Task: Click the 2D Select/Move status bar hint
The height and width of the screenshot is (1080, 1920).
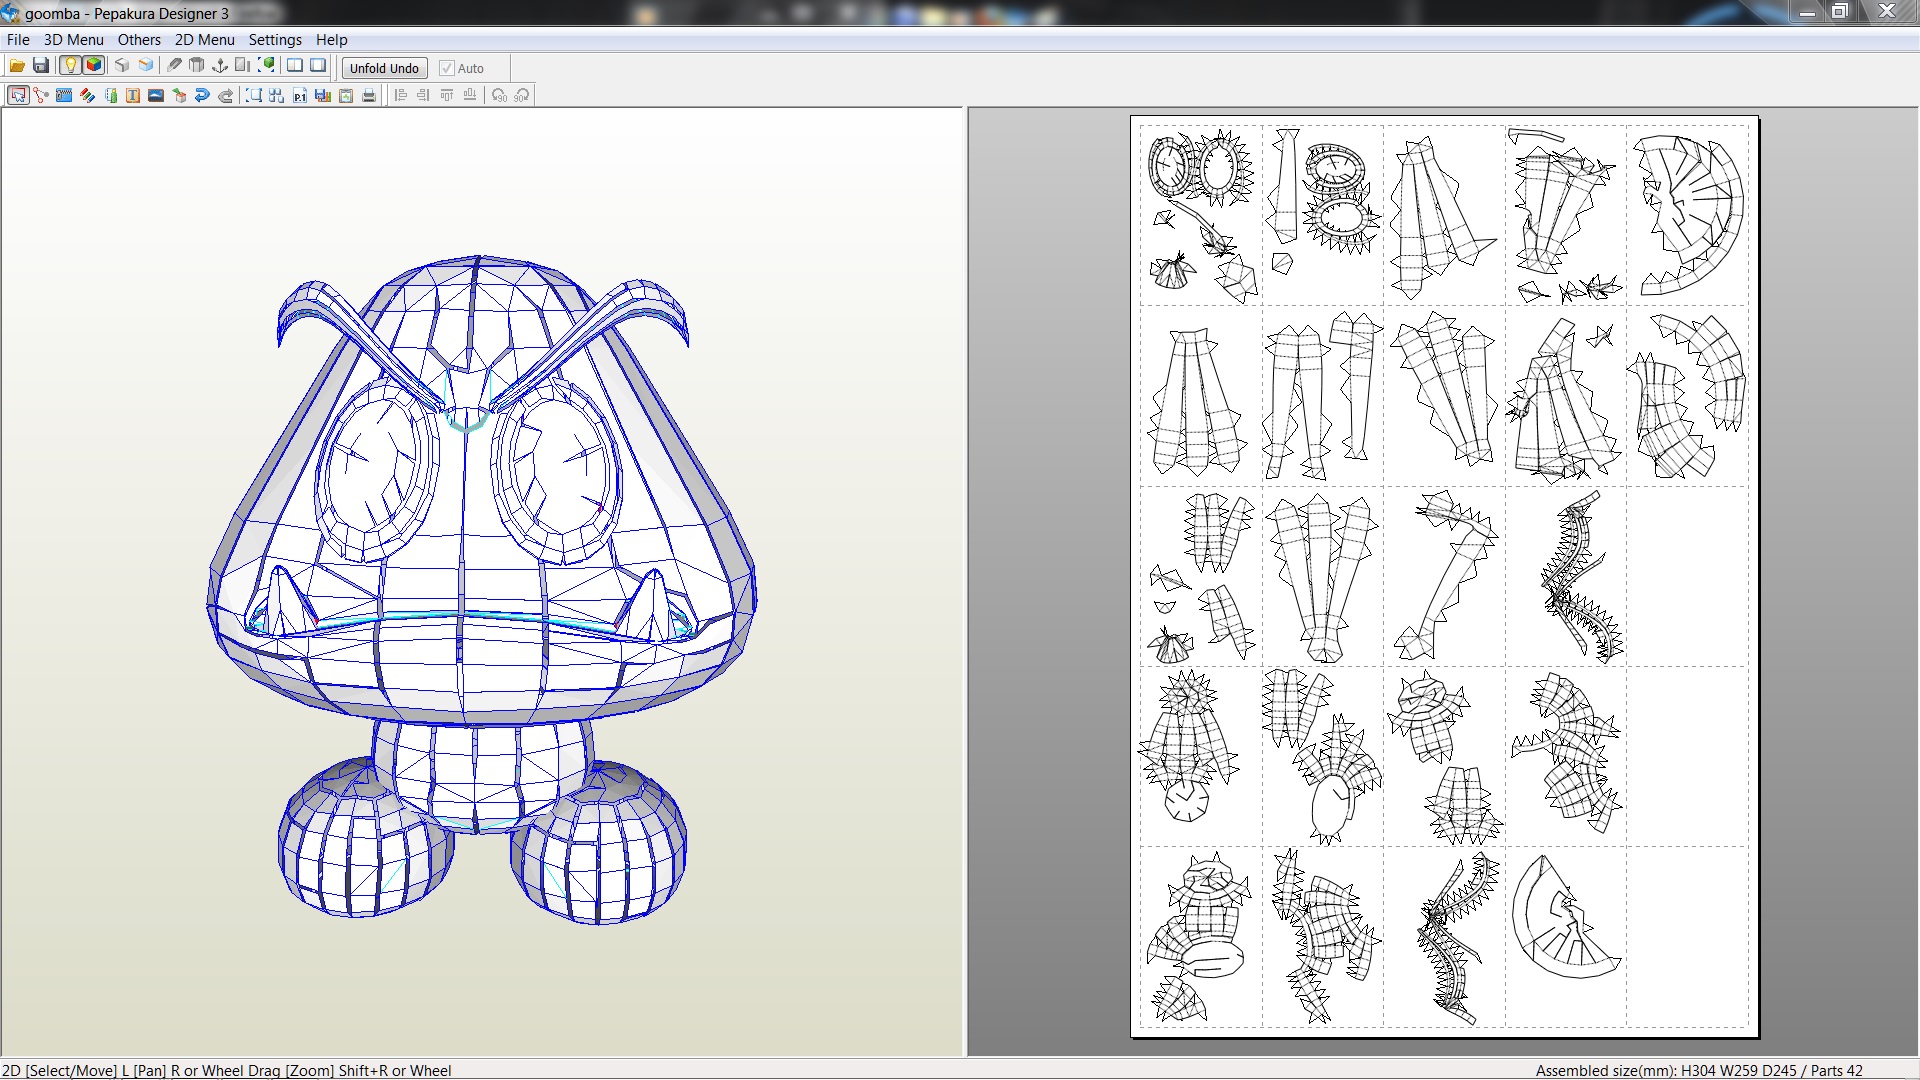Action: [226, 1070]
